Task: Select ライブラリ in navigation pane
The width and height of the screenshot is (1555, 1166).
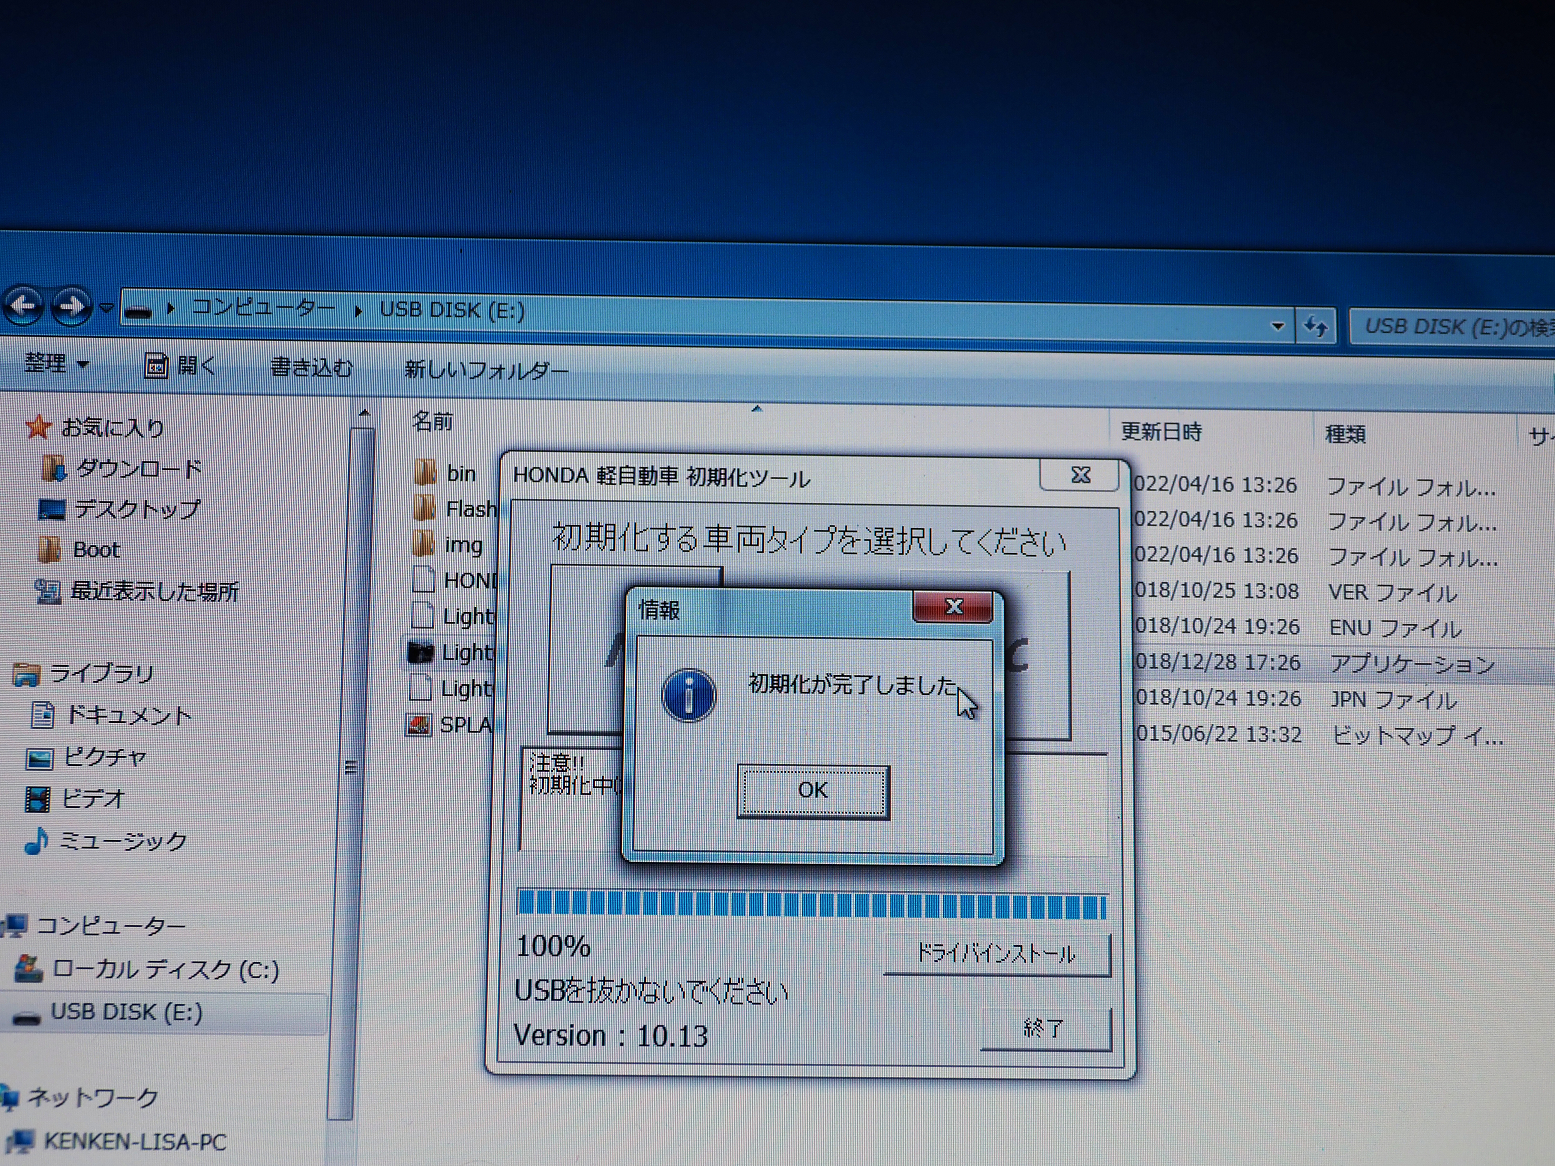Action: (102, 673)
